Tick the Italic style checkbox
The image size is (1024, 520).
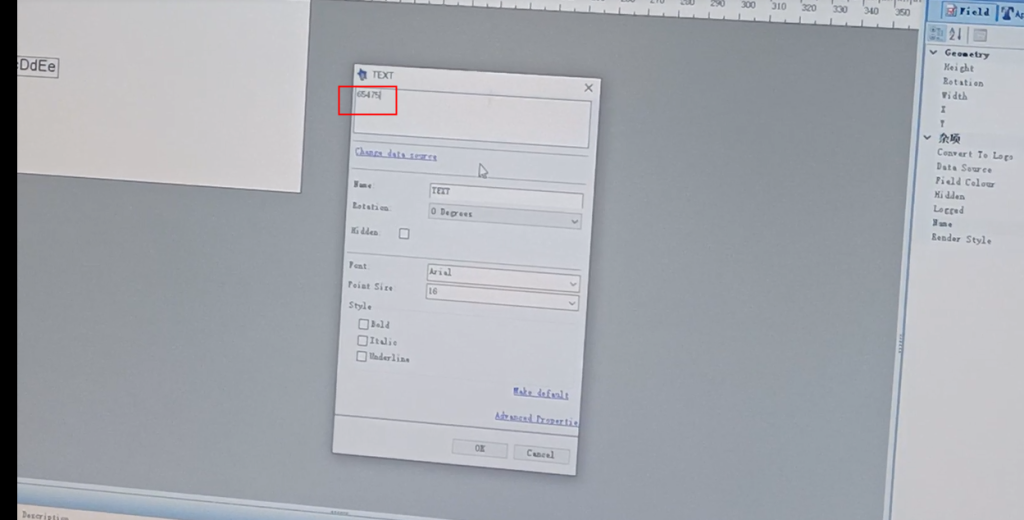[362, 341]
